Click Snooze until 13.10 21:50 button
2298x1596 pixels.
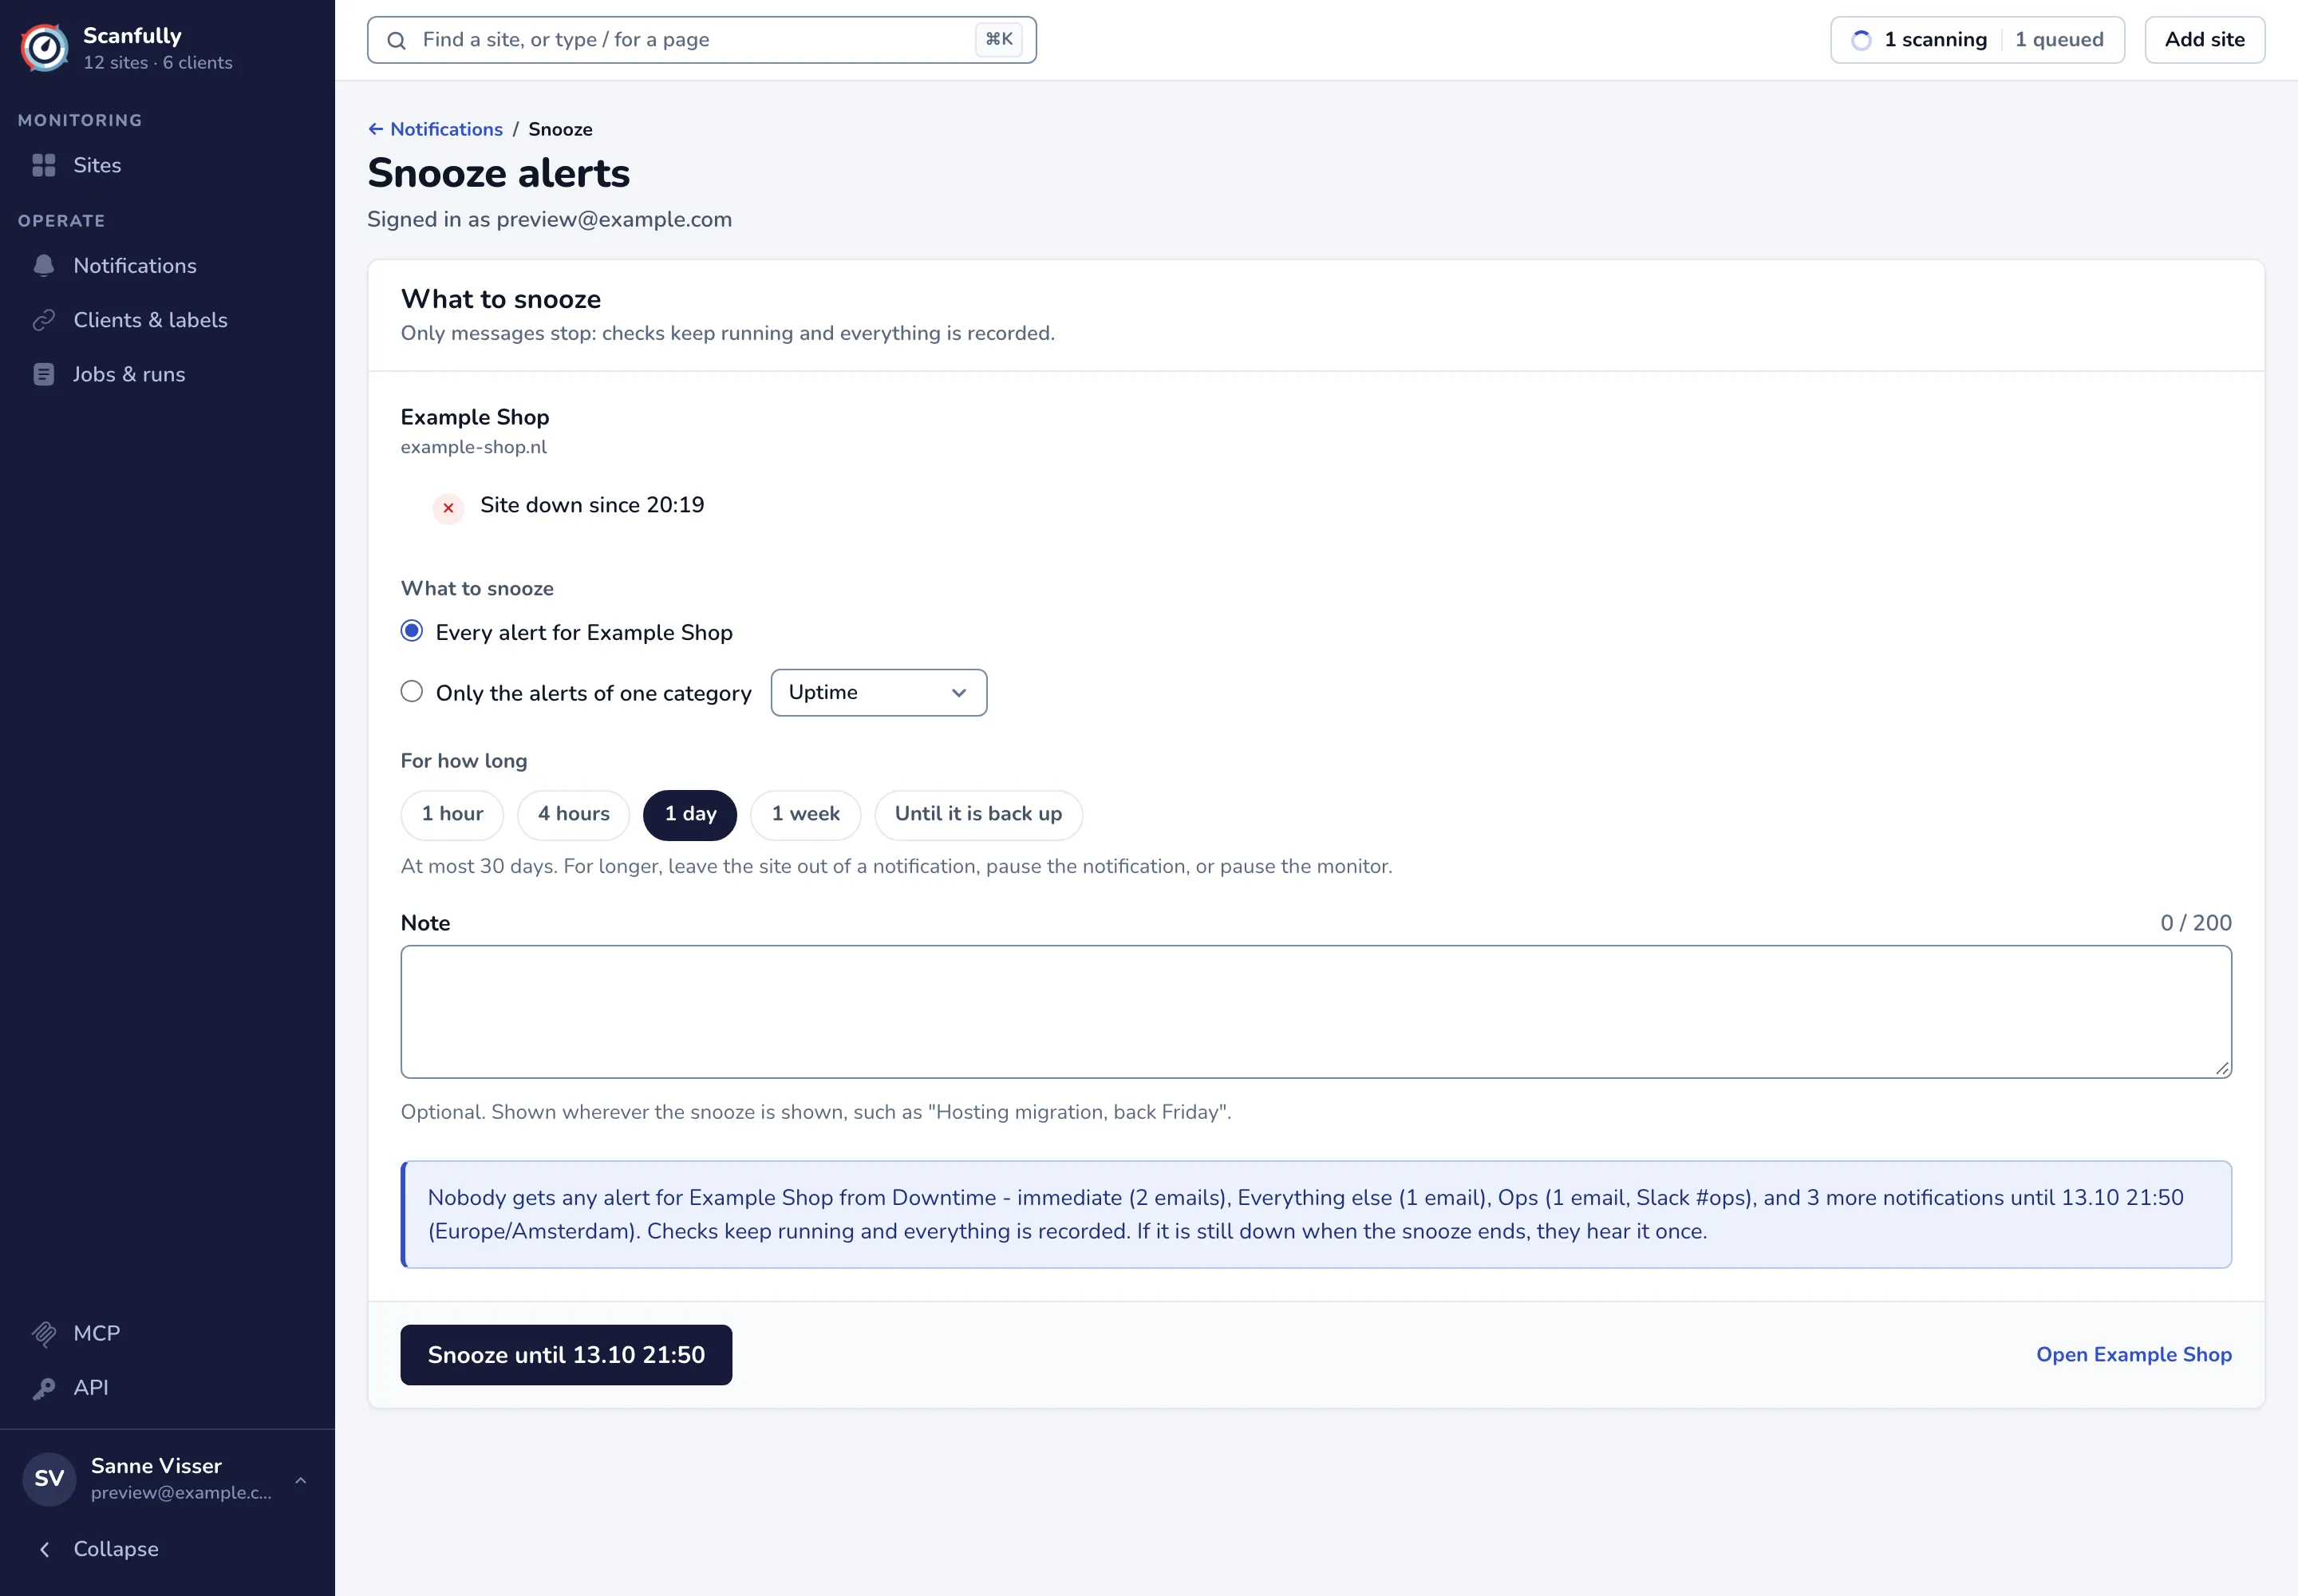[566, 1354]
